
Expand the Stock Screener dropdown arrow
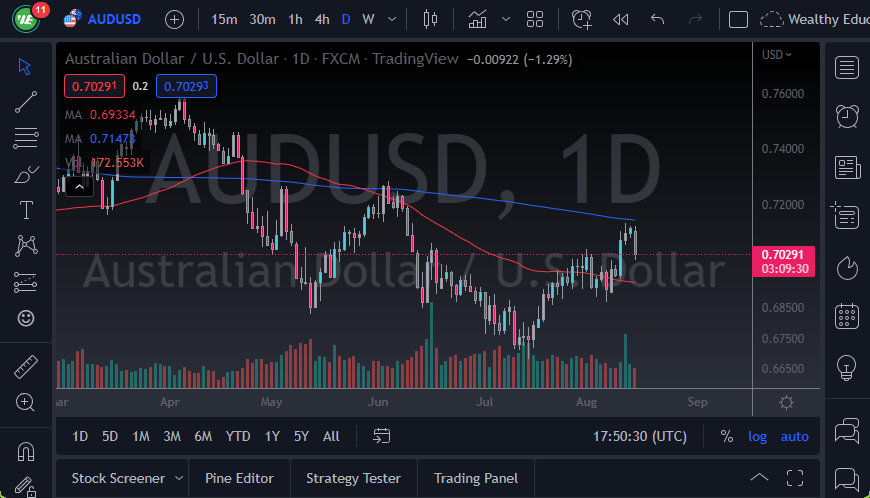tap(179, 478)
